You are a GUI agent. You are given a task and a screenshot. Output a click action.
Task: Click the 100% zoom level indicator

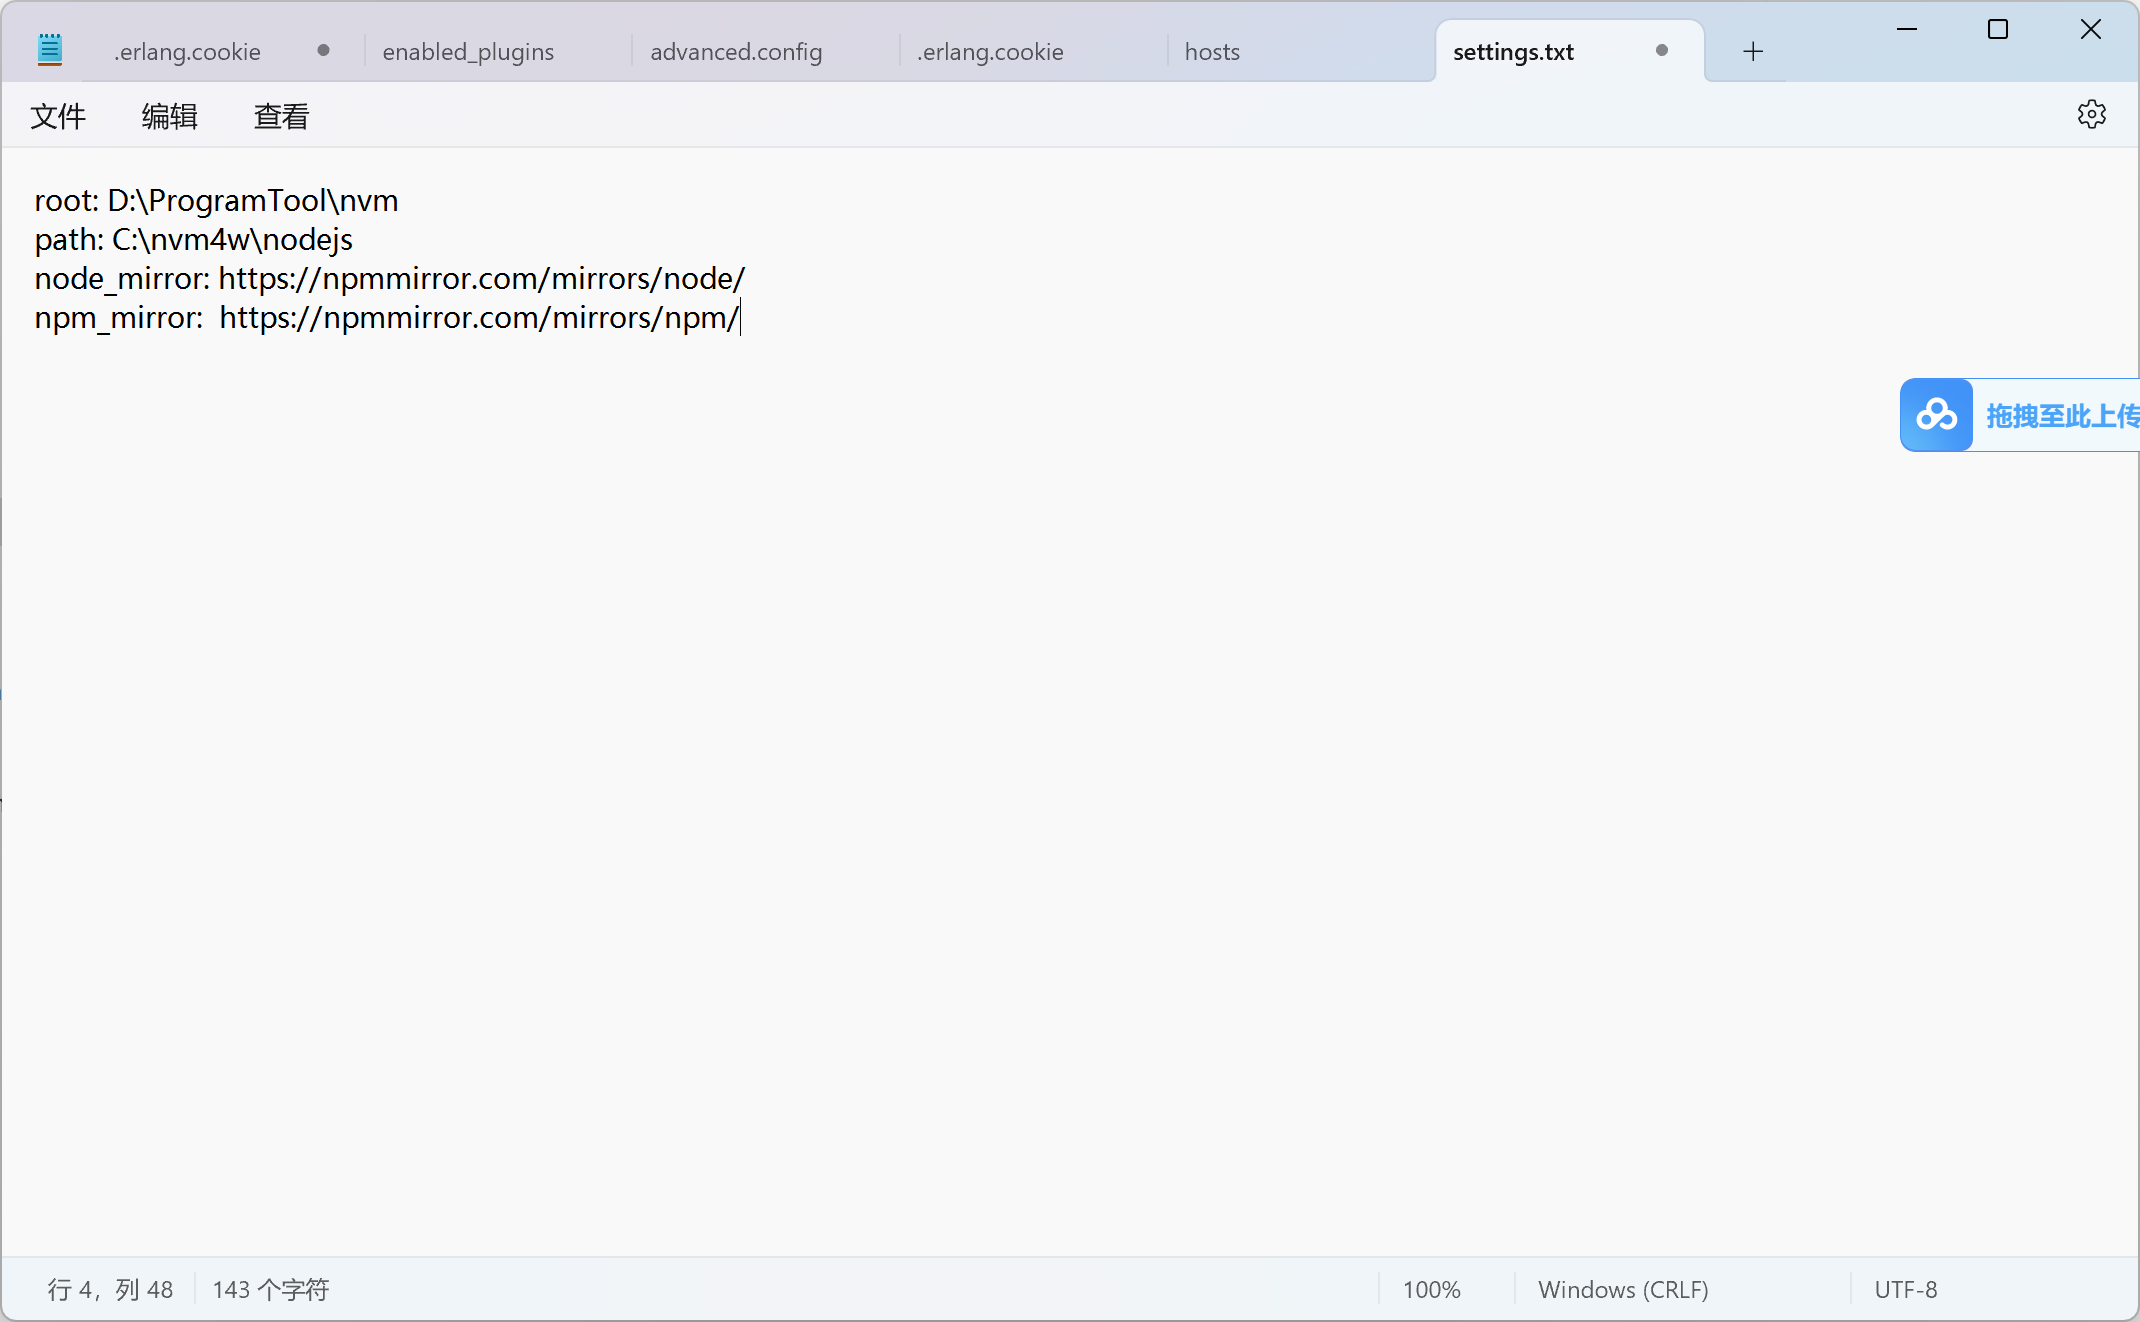[x=1431, y=1290]
